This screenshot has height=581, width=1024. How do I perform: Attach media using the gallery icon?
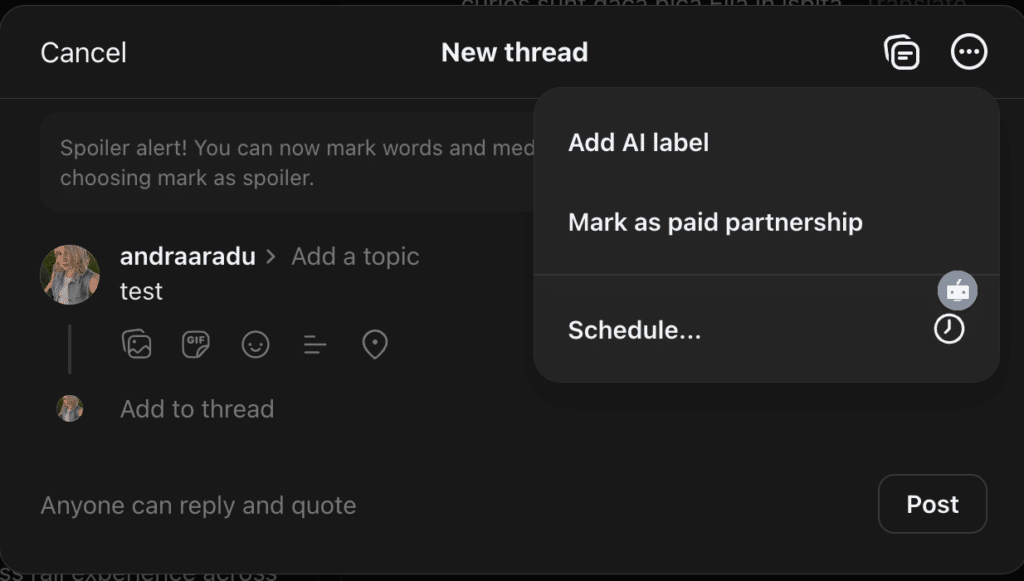pyautogui.click(x=137, y=344)
